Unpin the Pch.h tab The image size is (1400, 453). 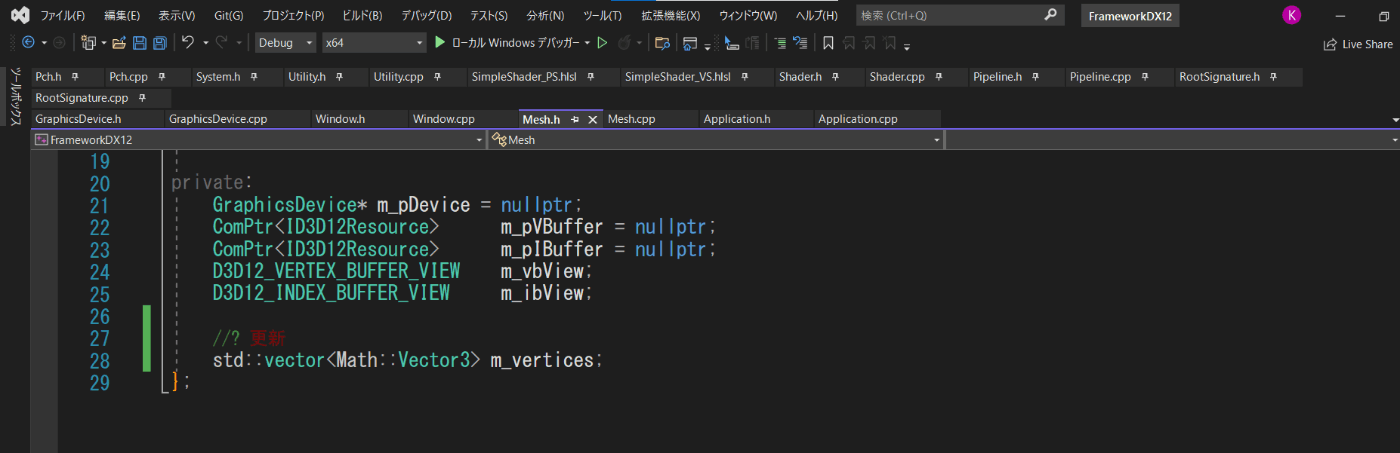[75, 77]
